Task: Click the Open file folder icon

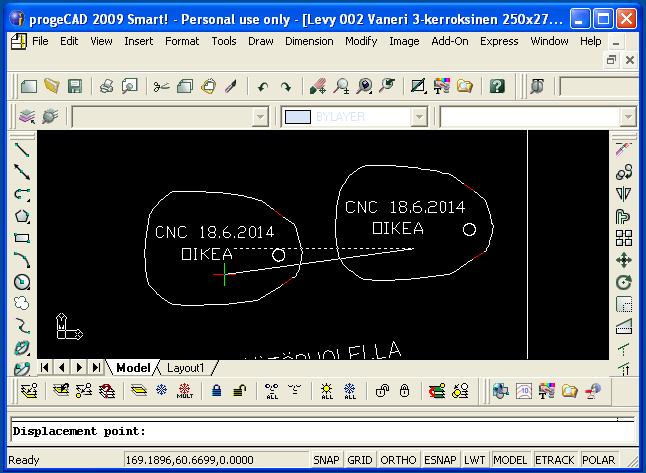Action: (51, 87)
